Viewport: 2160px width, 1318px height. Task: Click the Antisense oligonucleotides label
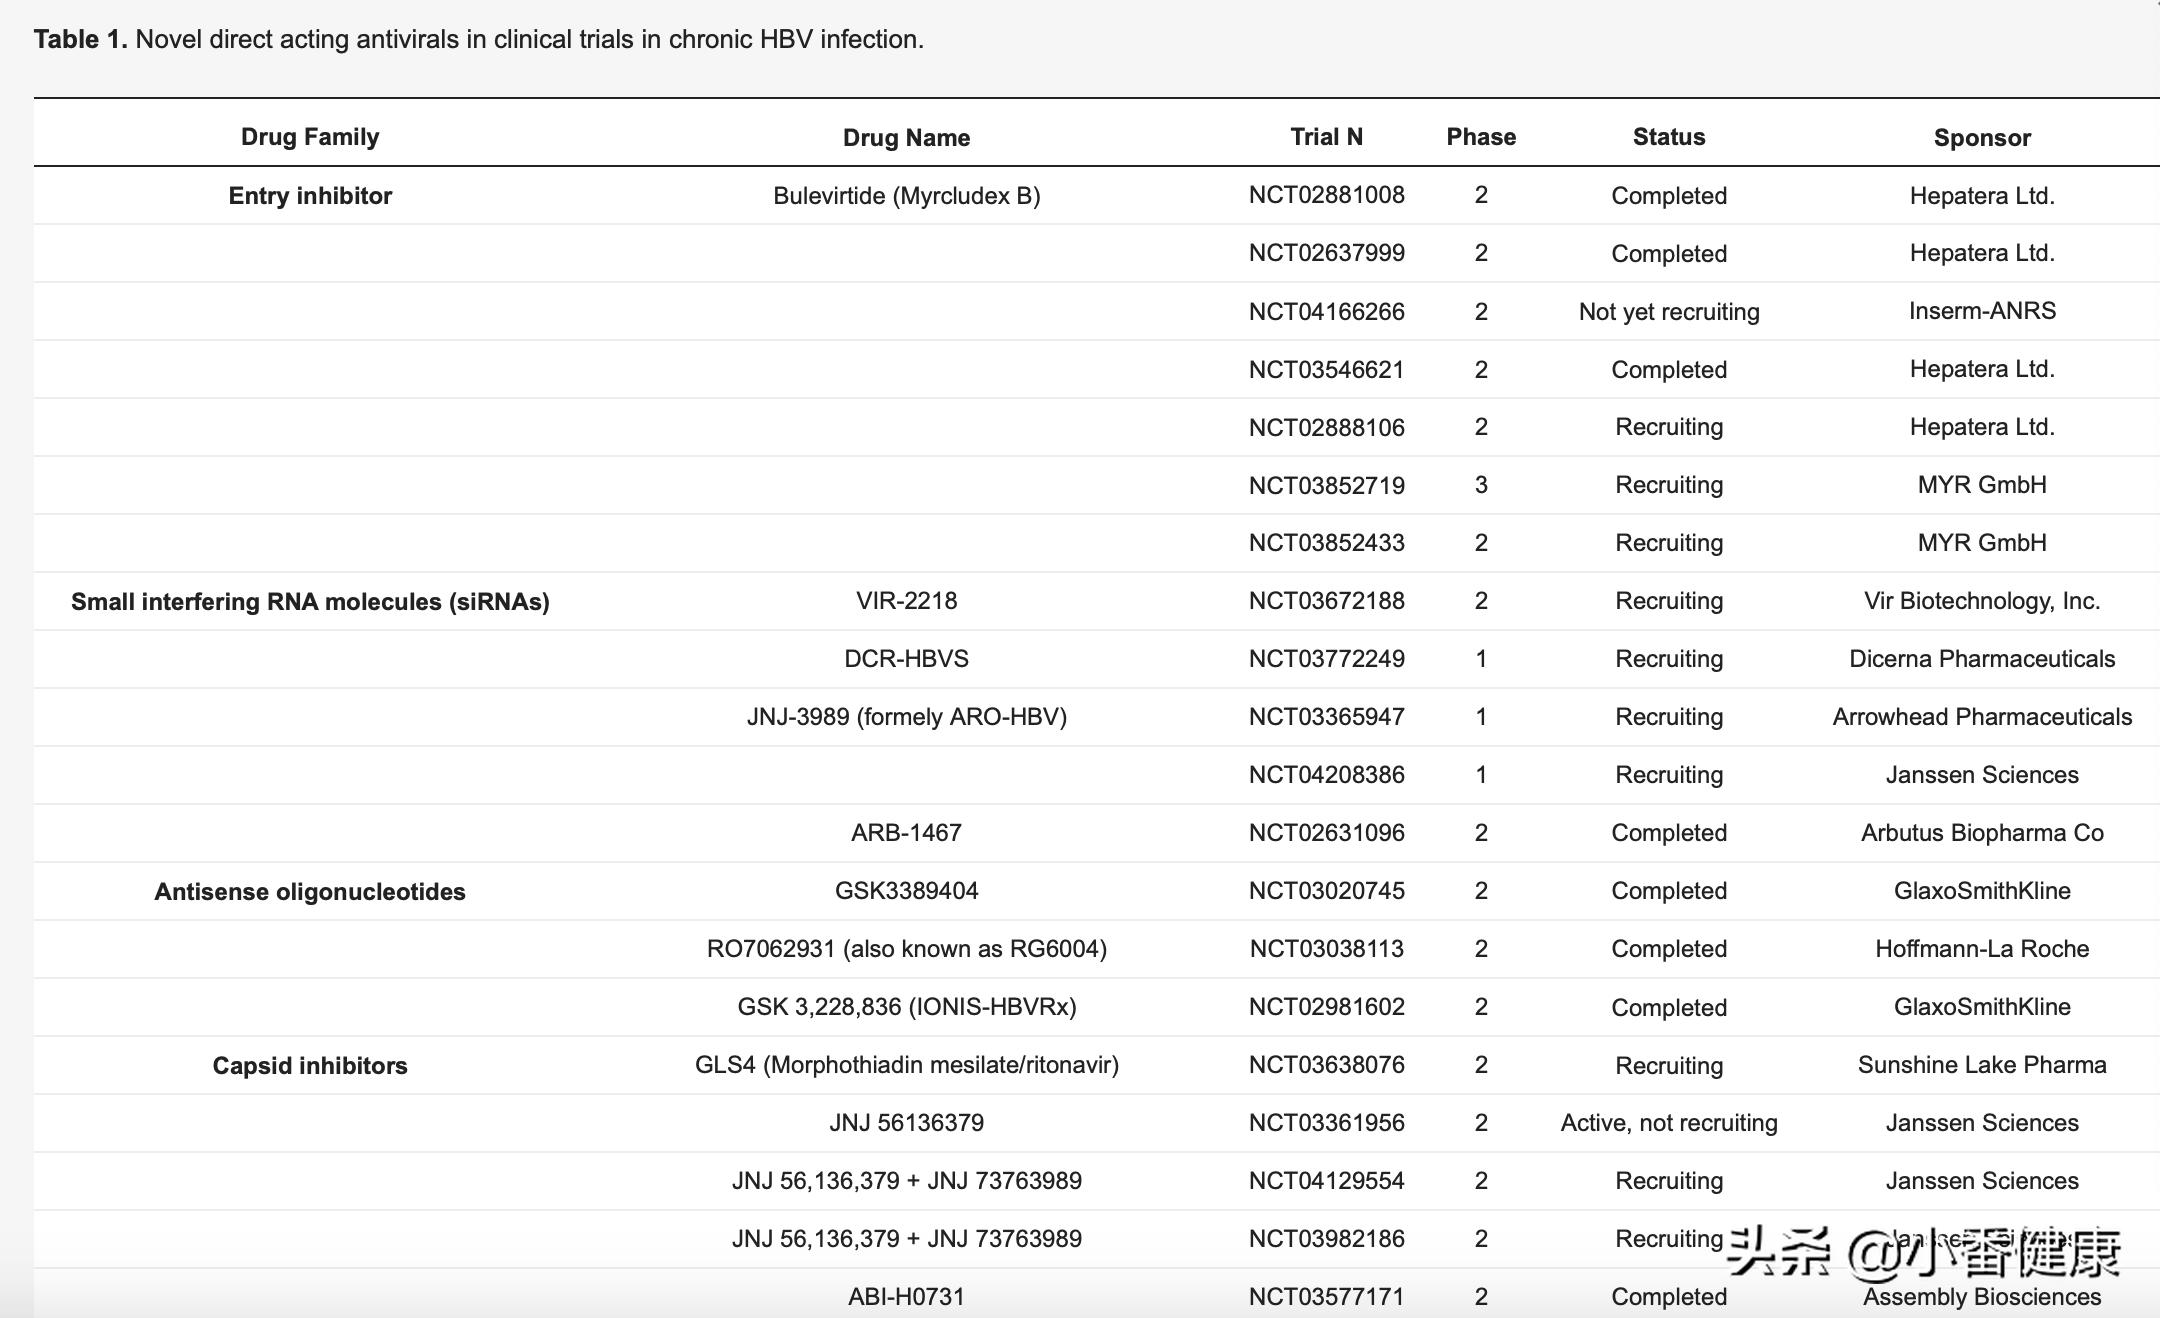[x=310, y=892]
